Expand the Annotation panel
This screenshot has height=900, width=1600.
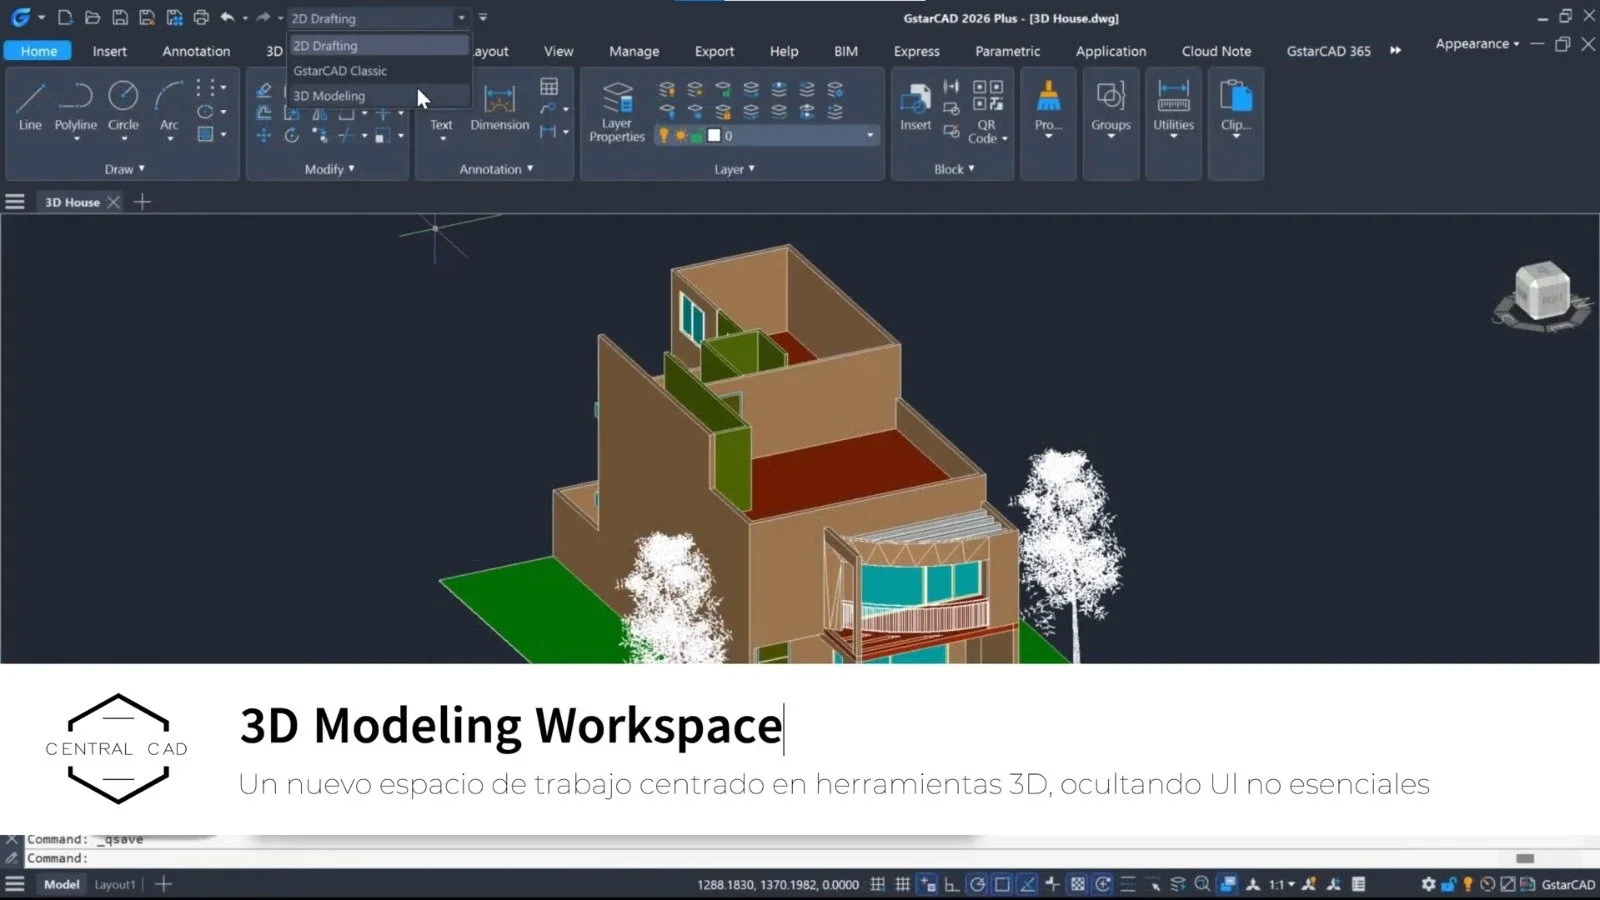(x=496, y=169)
